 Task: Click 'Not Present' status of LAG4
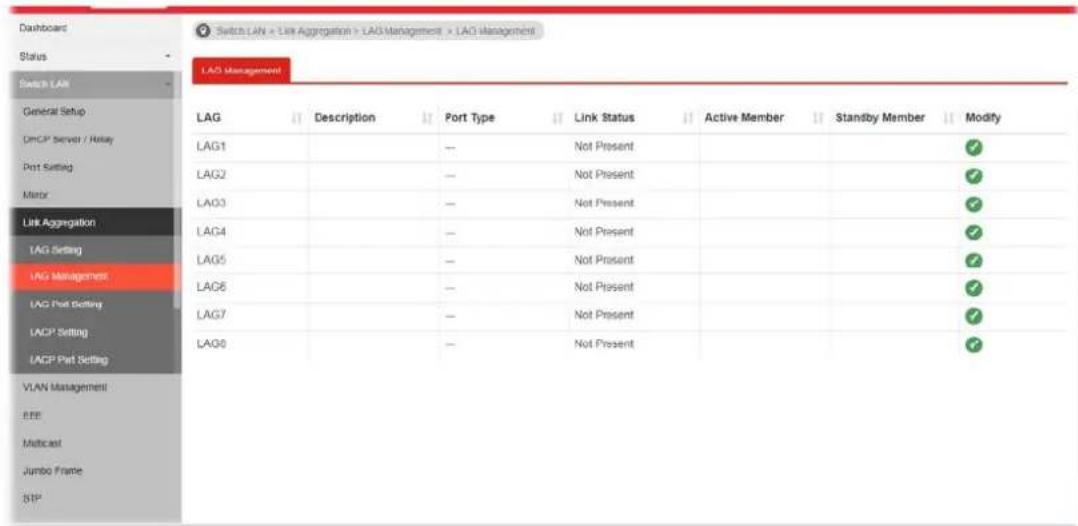point(604,232)
